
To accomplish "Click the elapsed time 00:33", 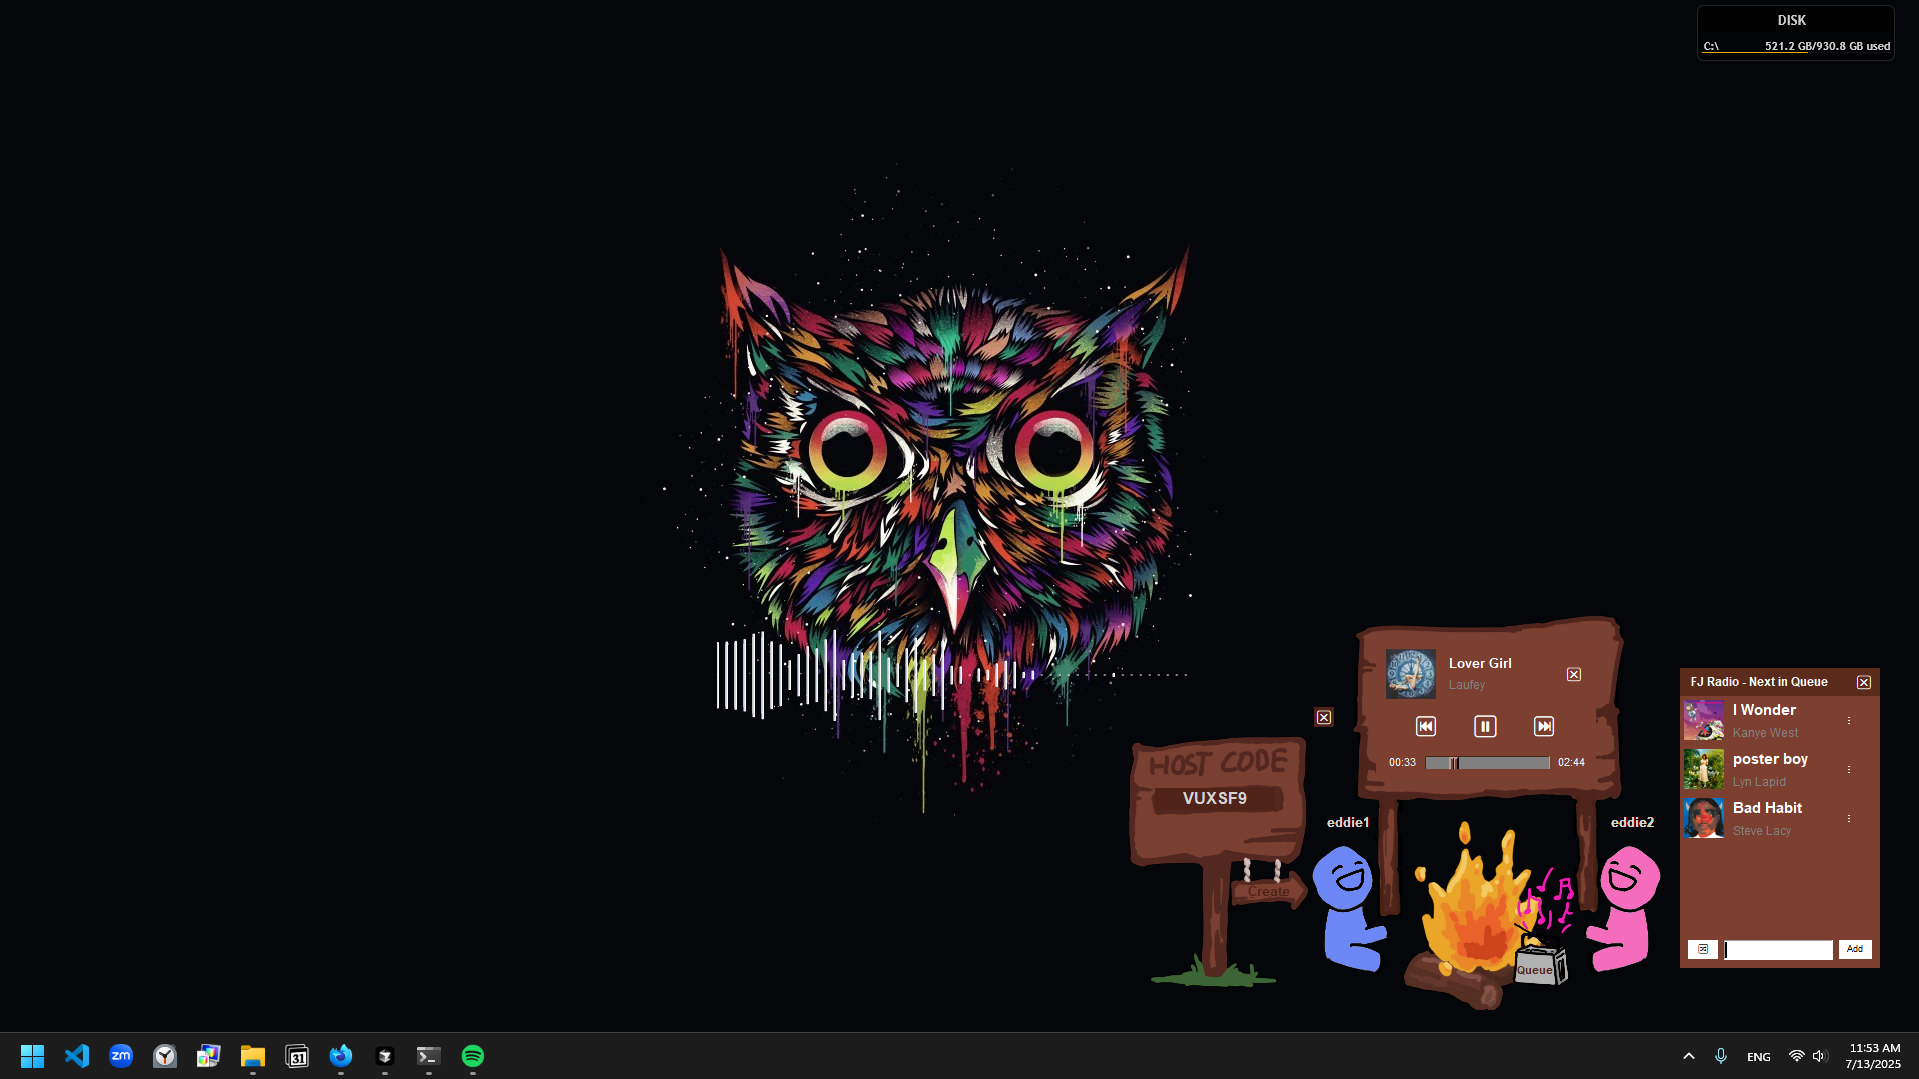I will [x=1402, y=762].
